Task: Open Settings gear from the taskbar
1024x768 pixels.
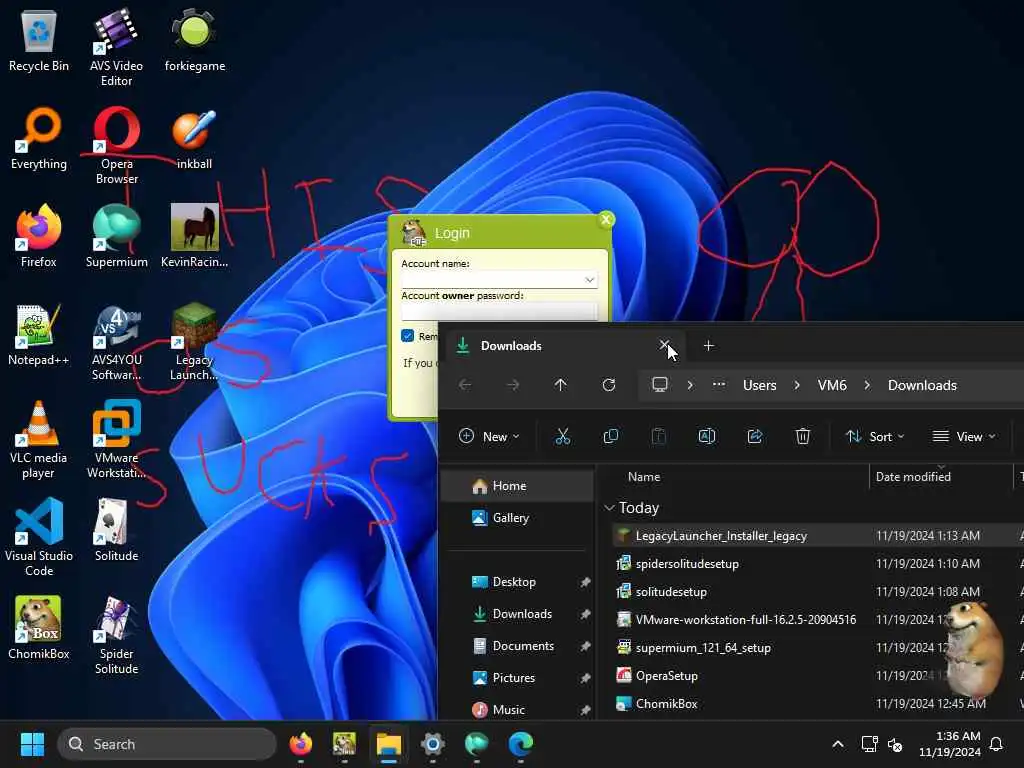Action: click(432, 744)
